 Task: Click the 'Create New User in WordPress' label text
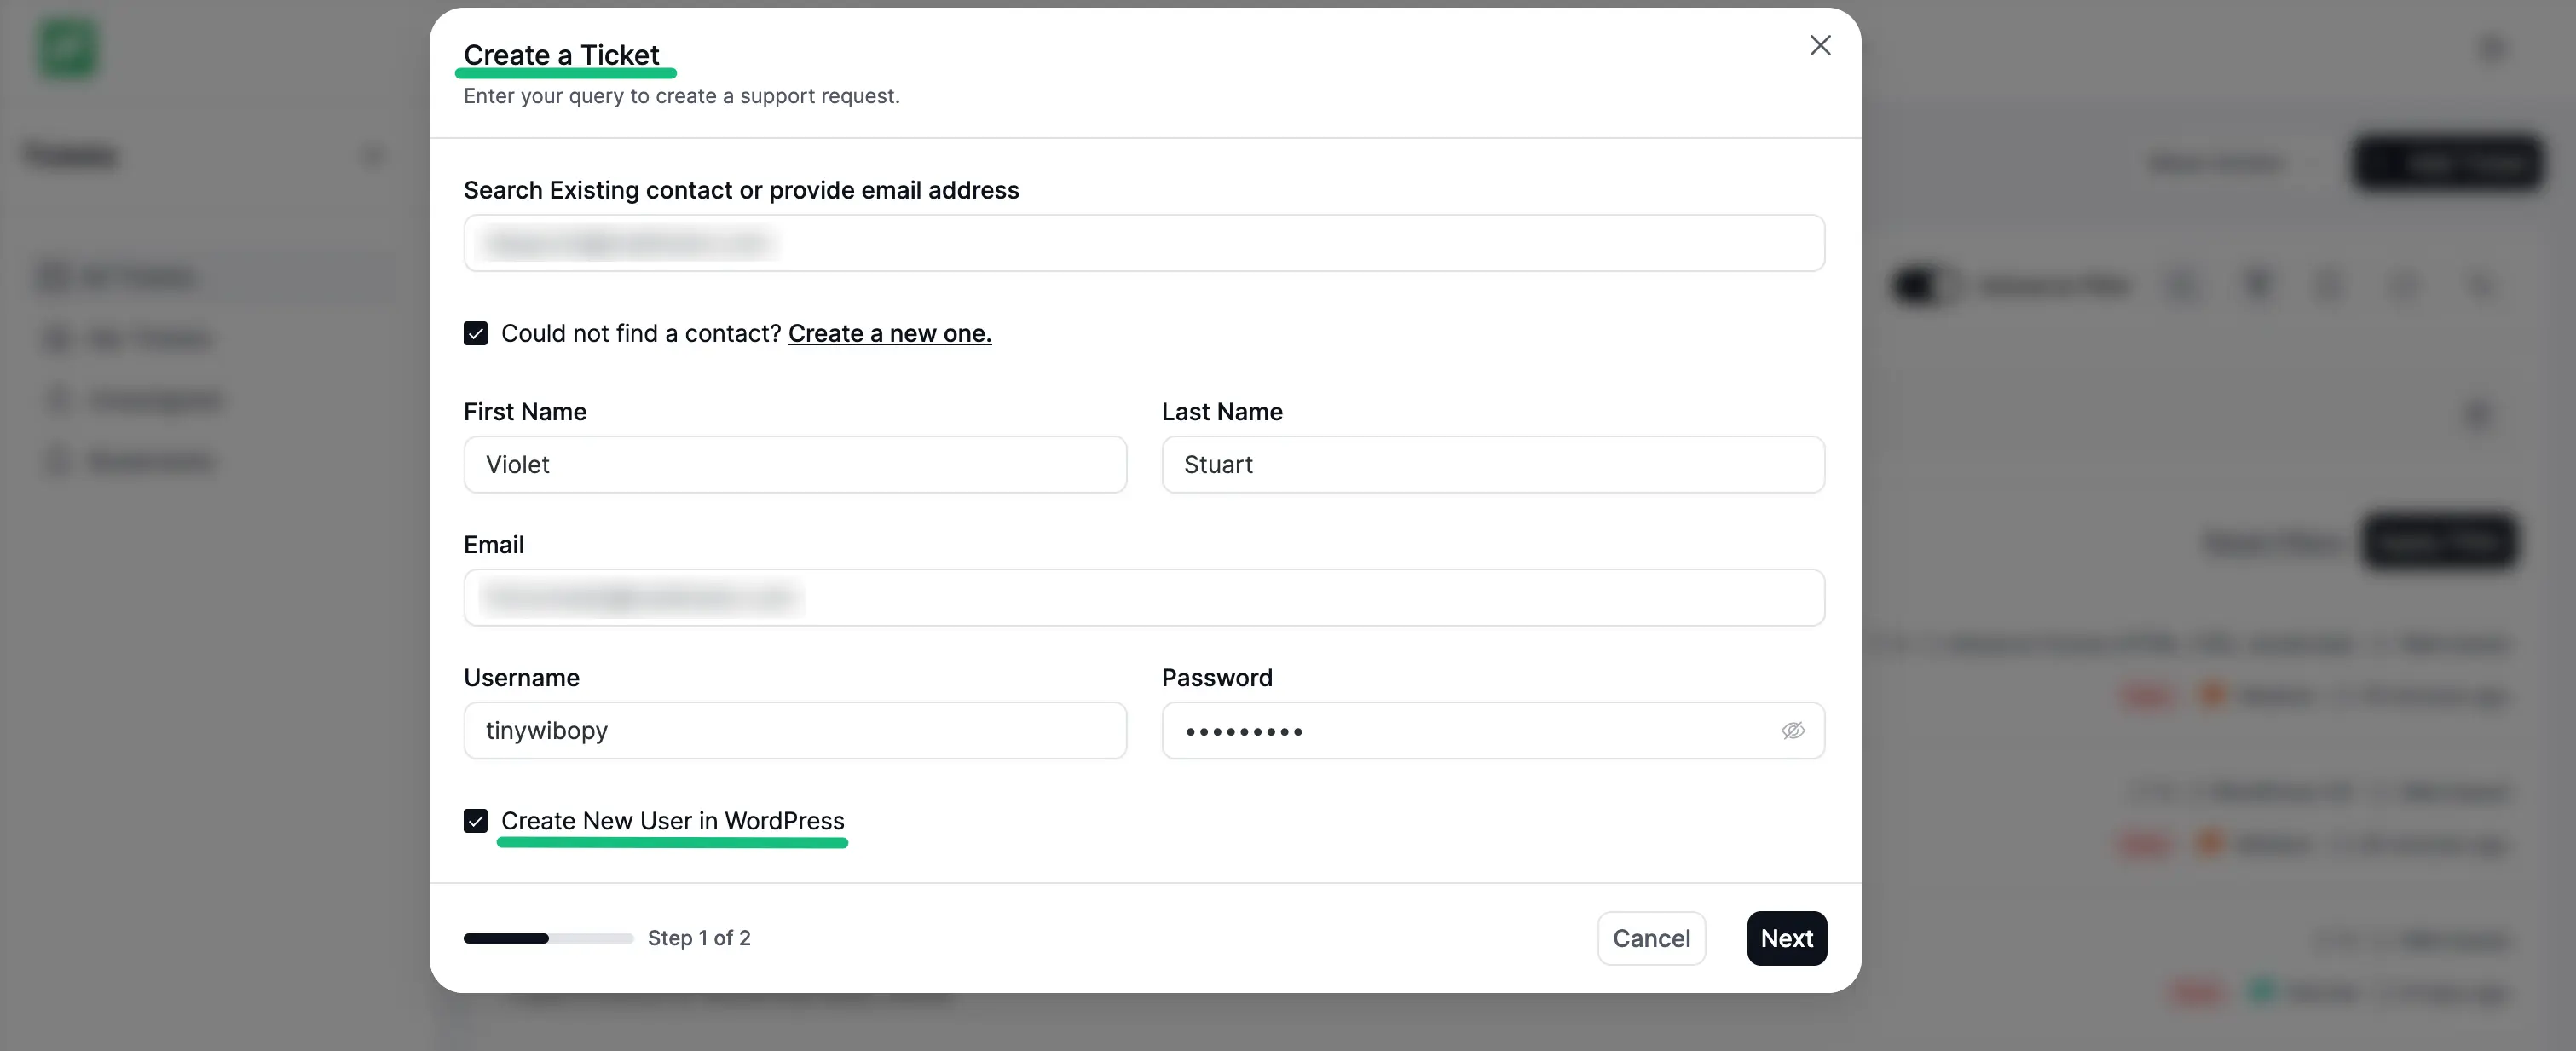(x=672, y=821)
